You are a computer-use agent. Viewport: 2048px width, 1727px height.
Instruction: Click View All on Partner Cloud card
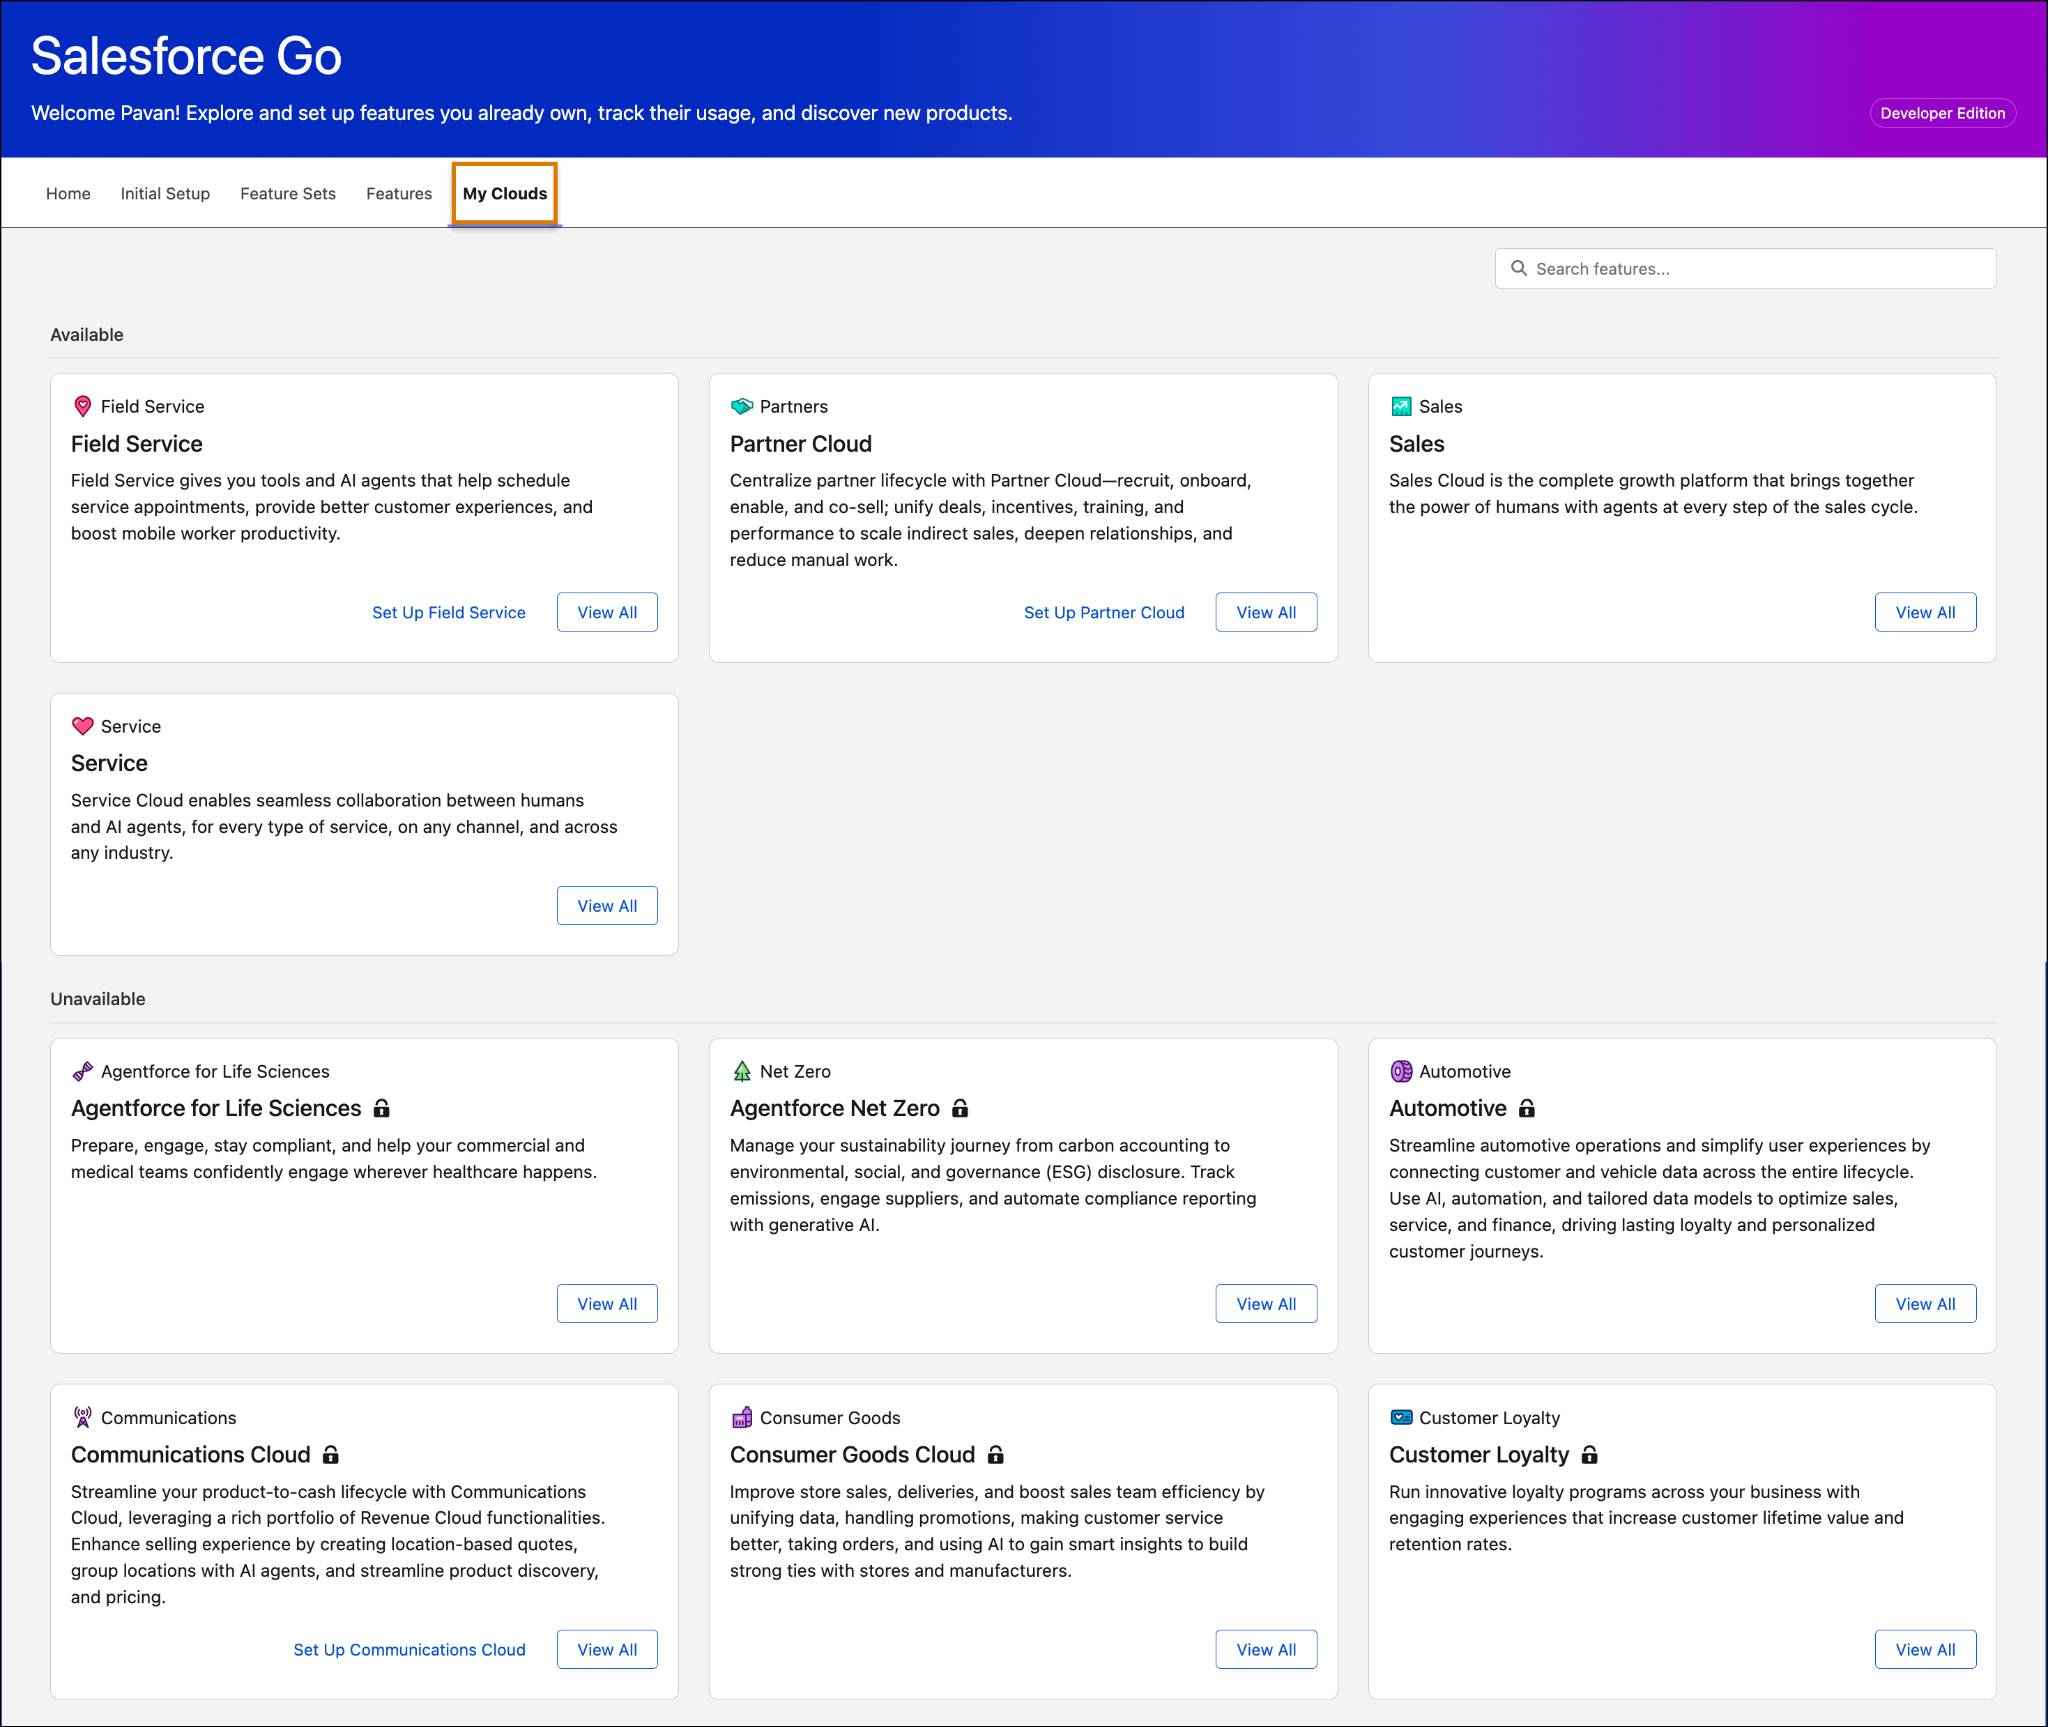1266,612
